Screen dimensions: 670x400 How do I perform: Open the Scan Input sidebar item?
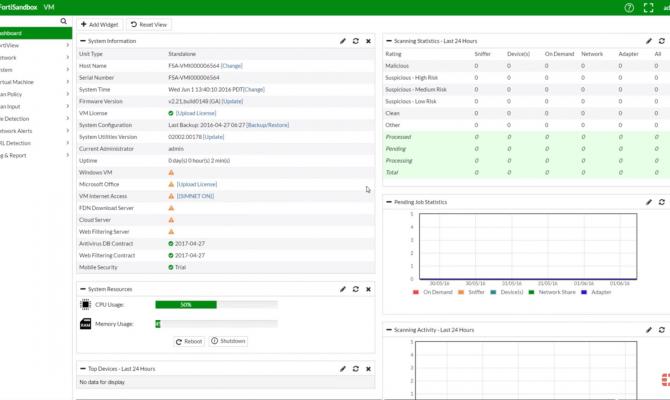pyautogui.click(x=36, y=106)
